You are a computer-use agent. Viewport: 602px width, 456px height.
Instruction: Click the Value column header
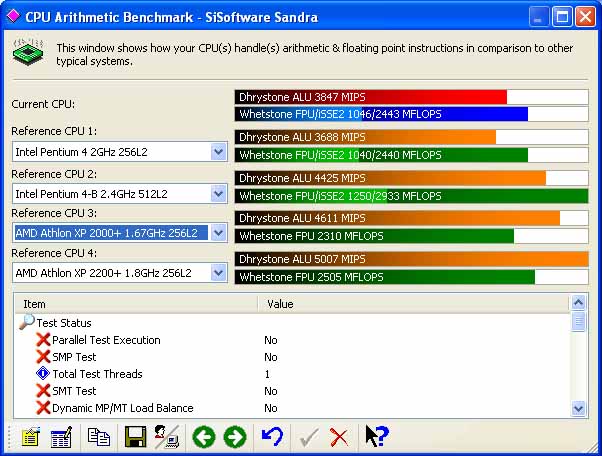[413, 304]
